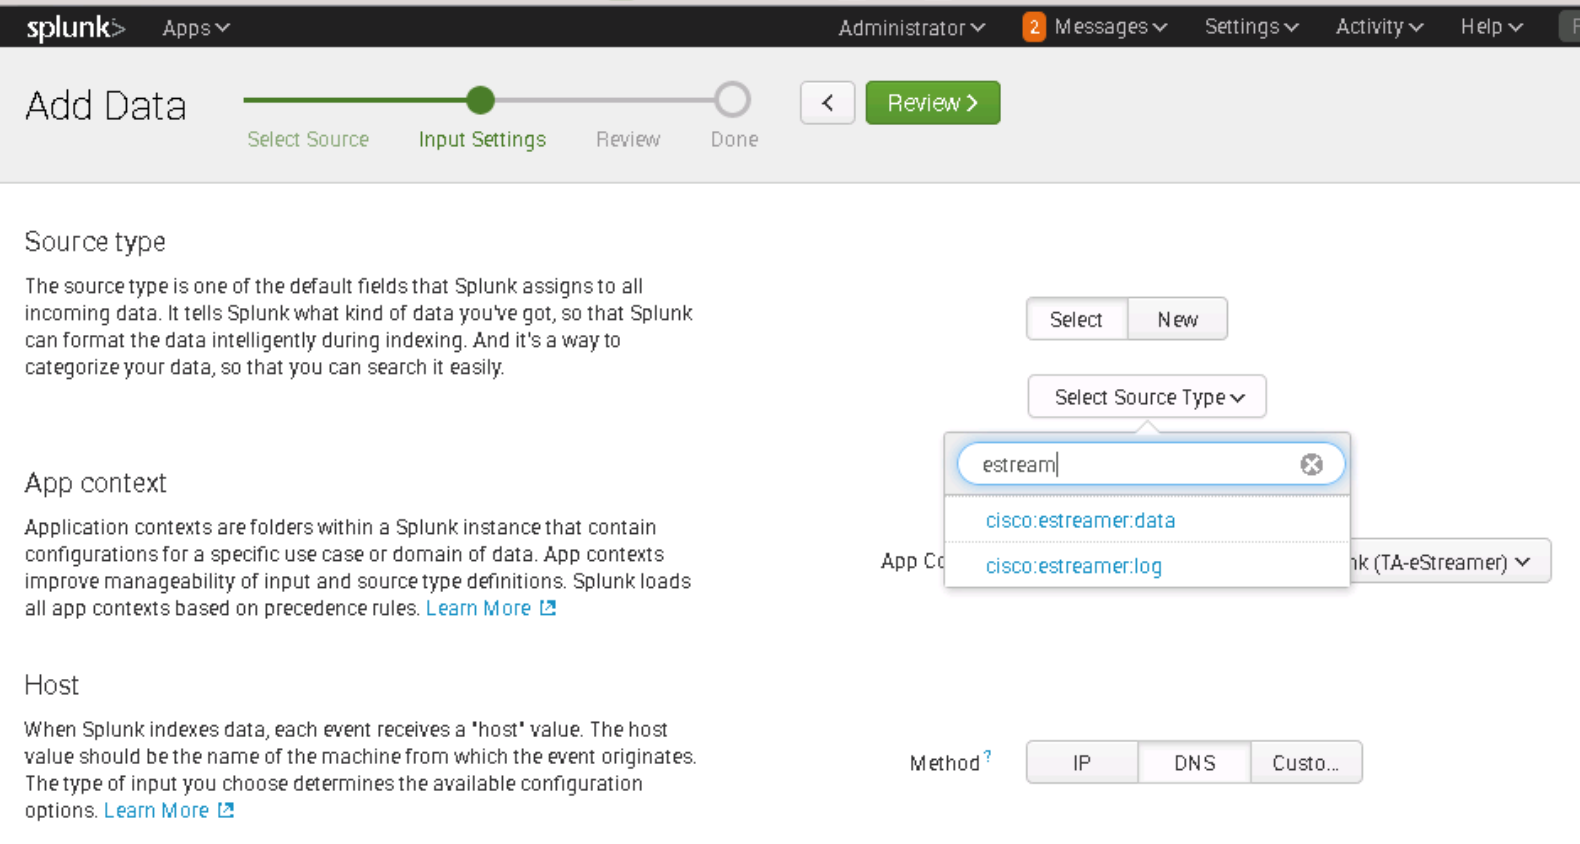The image size is (1580, 844).
Task: Set host method to DNS
Action: point(1194,763)
